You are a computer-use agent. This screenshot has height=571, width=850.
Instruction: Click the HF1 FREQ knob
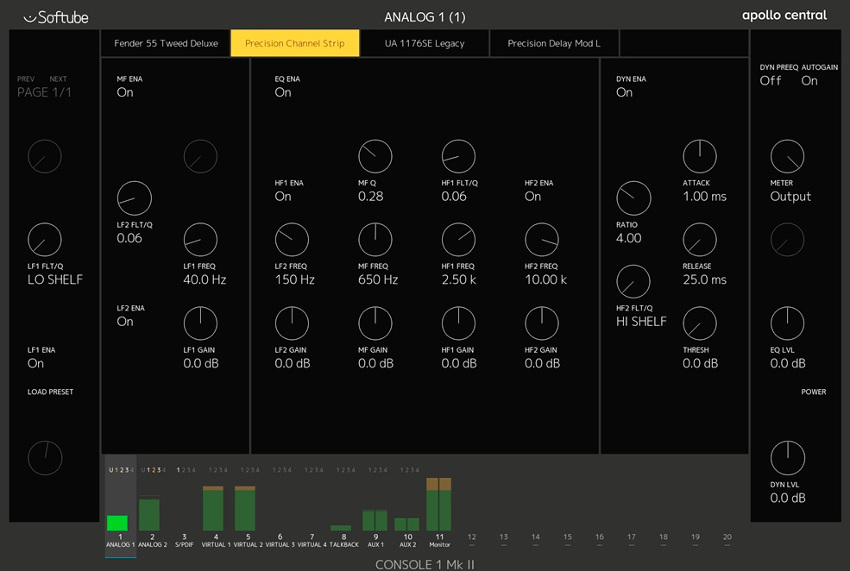coord(459,240)
